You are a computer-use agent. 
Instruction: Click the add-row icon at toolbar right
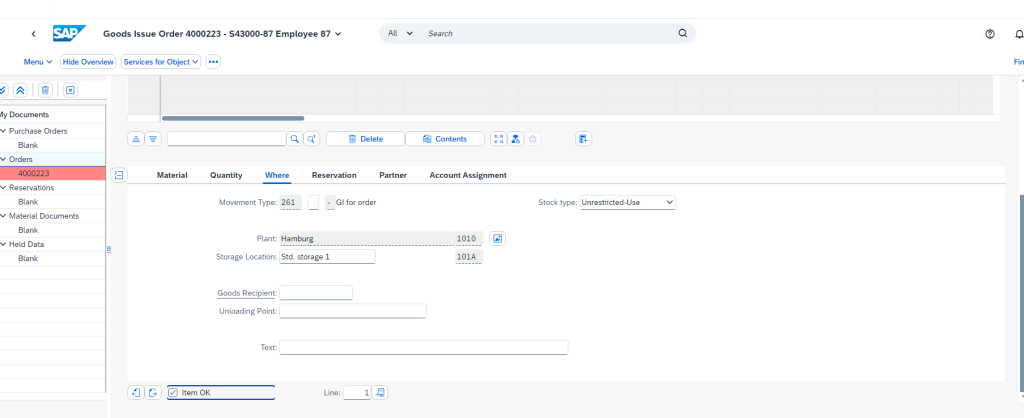(583, 139)
